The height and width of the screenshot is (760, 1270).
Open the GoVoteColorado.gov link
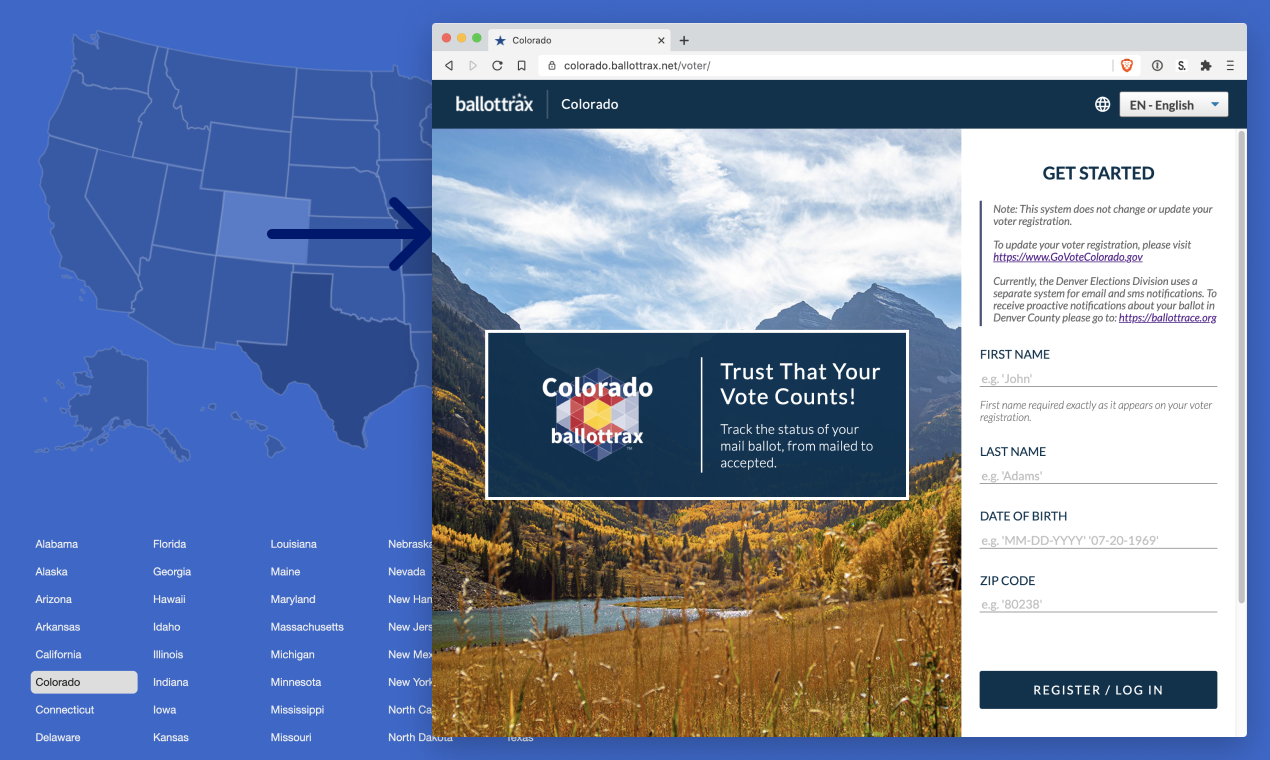point(1068,257)
